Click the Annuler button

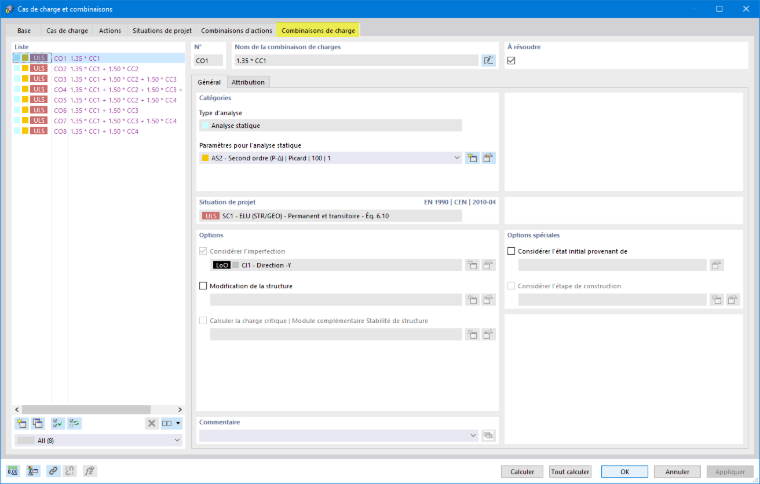tap(677, 471)
